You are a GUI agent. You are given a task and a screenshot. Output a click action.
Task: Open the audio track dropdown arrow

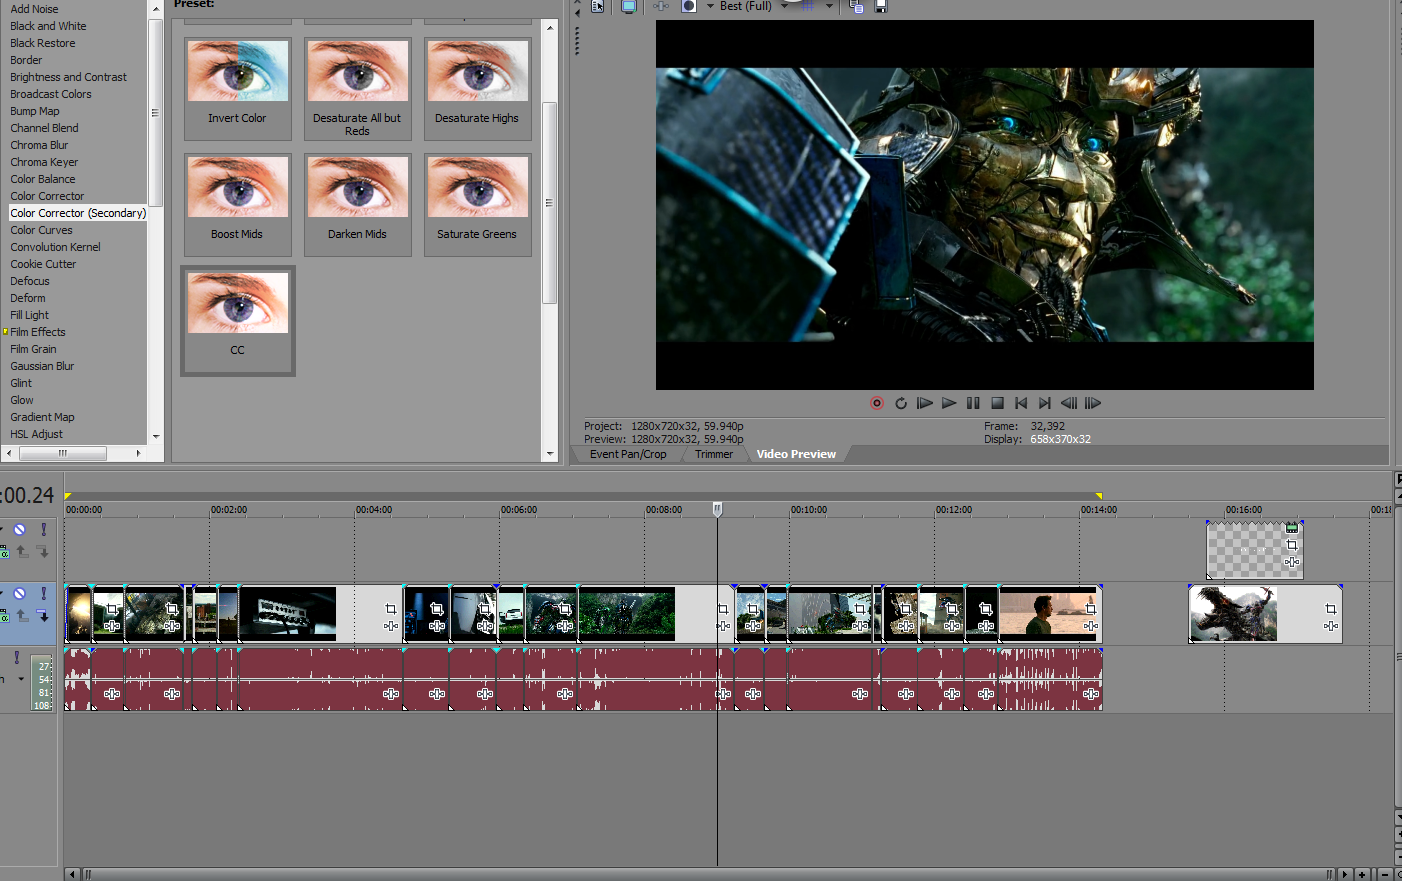[x=21, y=680]
